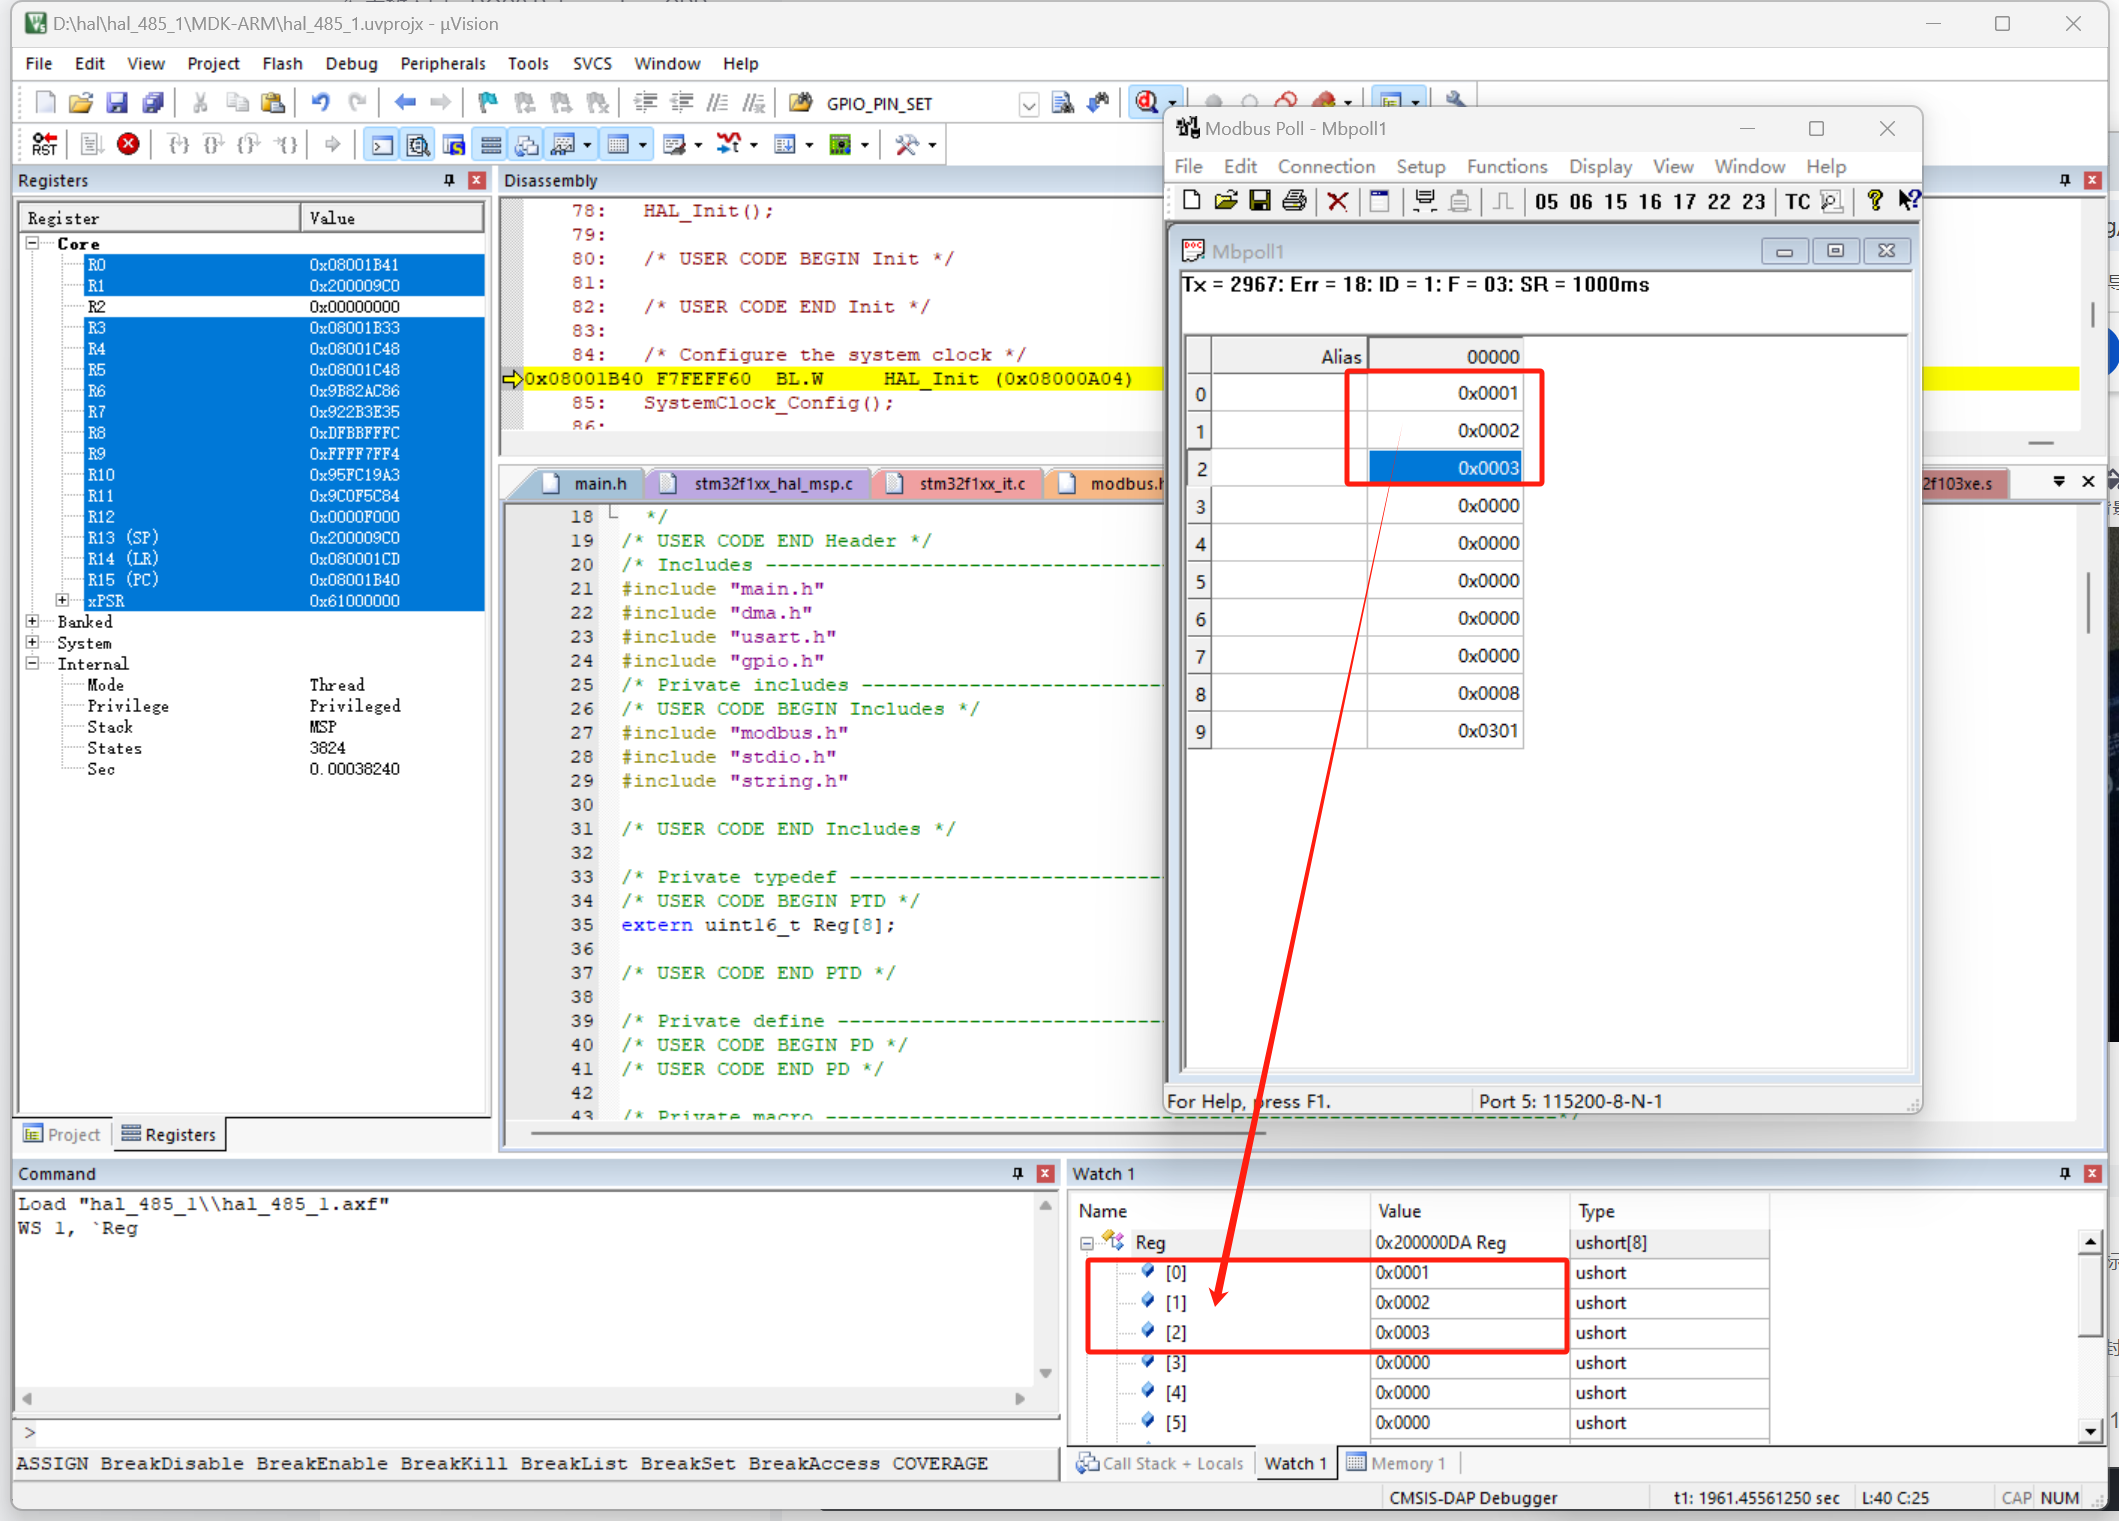Open the Call Stack + Locals tab
The width and height of the screenshot is (2119, 1521).
[x=1160, y=1463]
